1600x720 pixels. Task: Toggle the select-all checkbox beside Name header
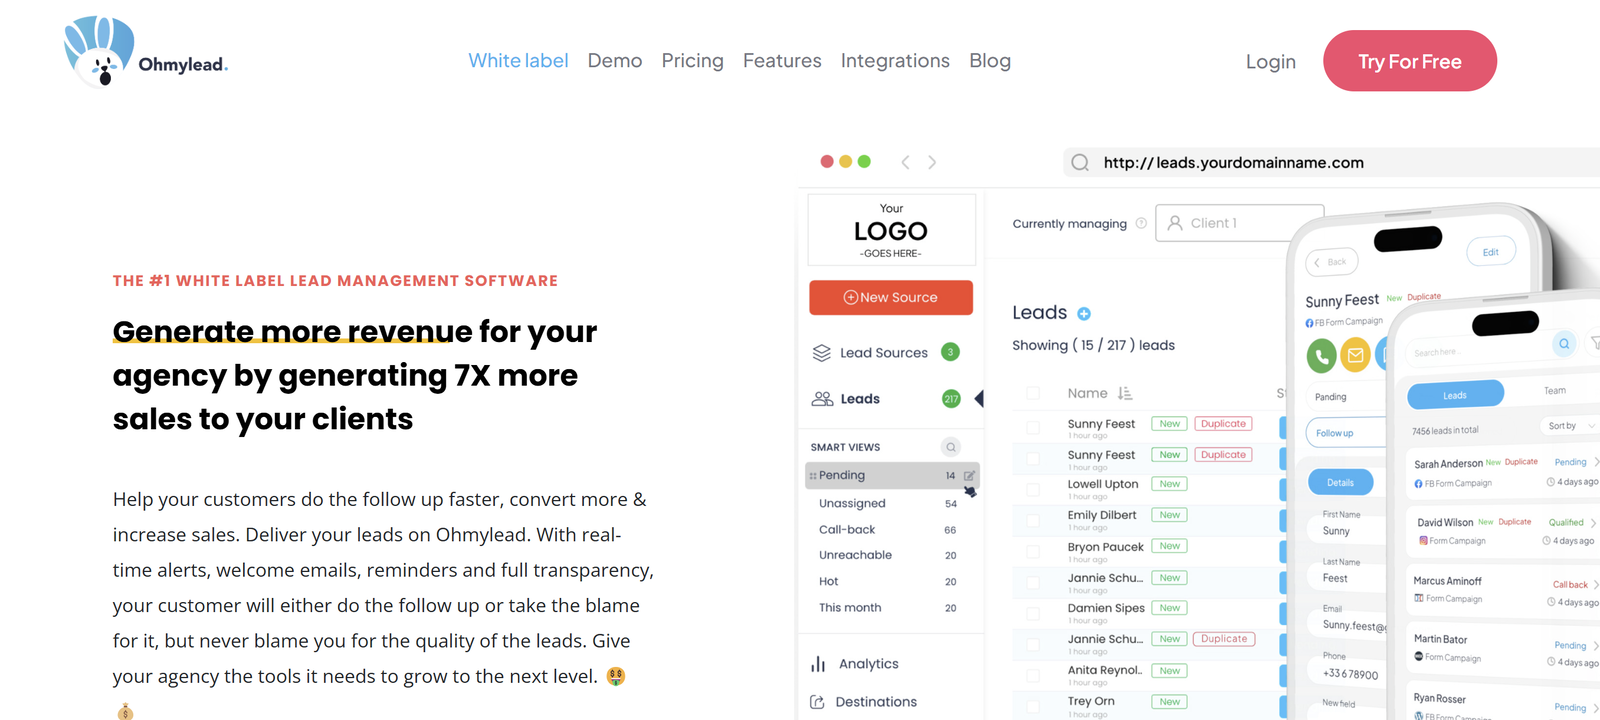click(1033, 393)
